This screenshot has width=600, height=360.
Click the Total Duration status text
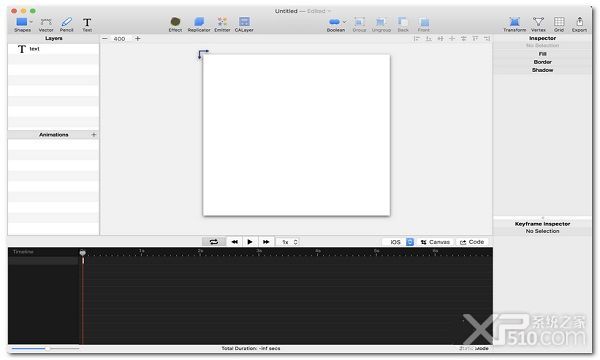coord(251,349)
